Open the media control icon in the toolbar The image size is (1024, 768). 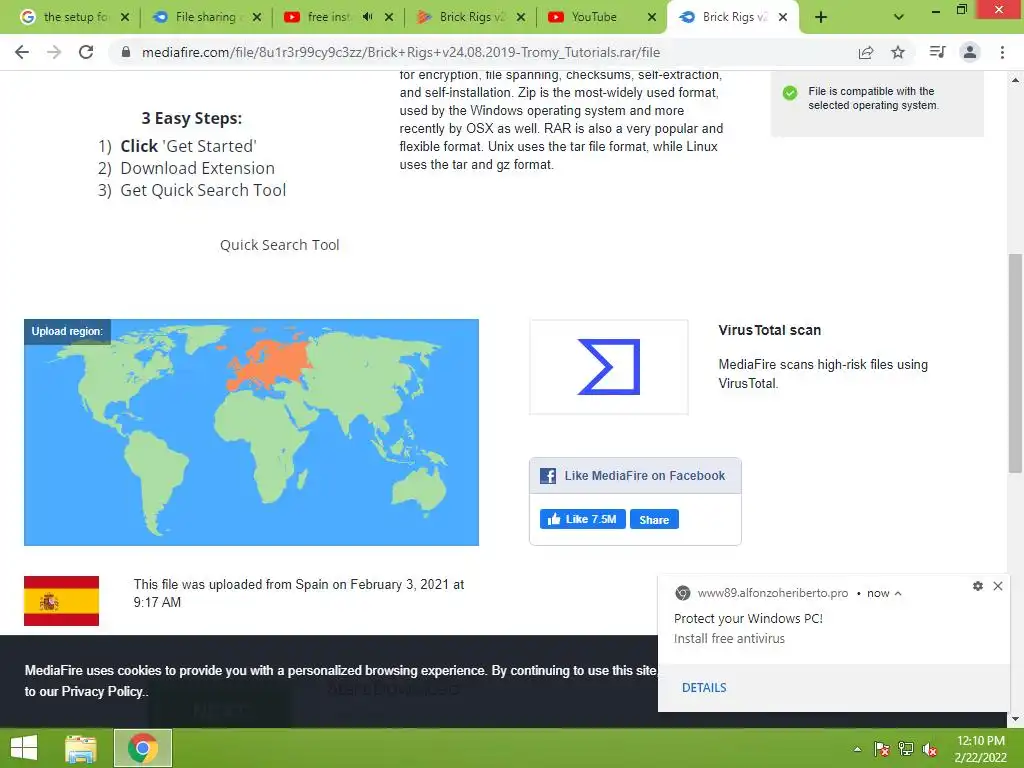coord(937,52)
